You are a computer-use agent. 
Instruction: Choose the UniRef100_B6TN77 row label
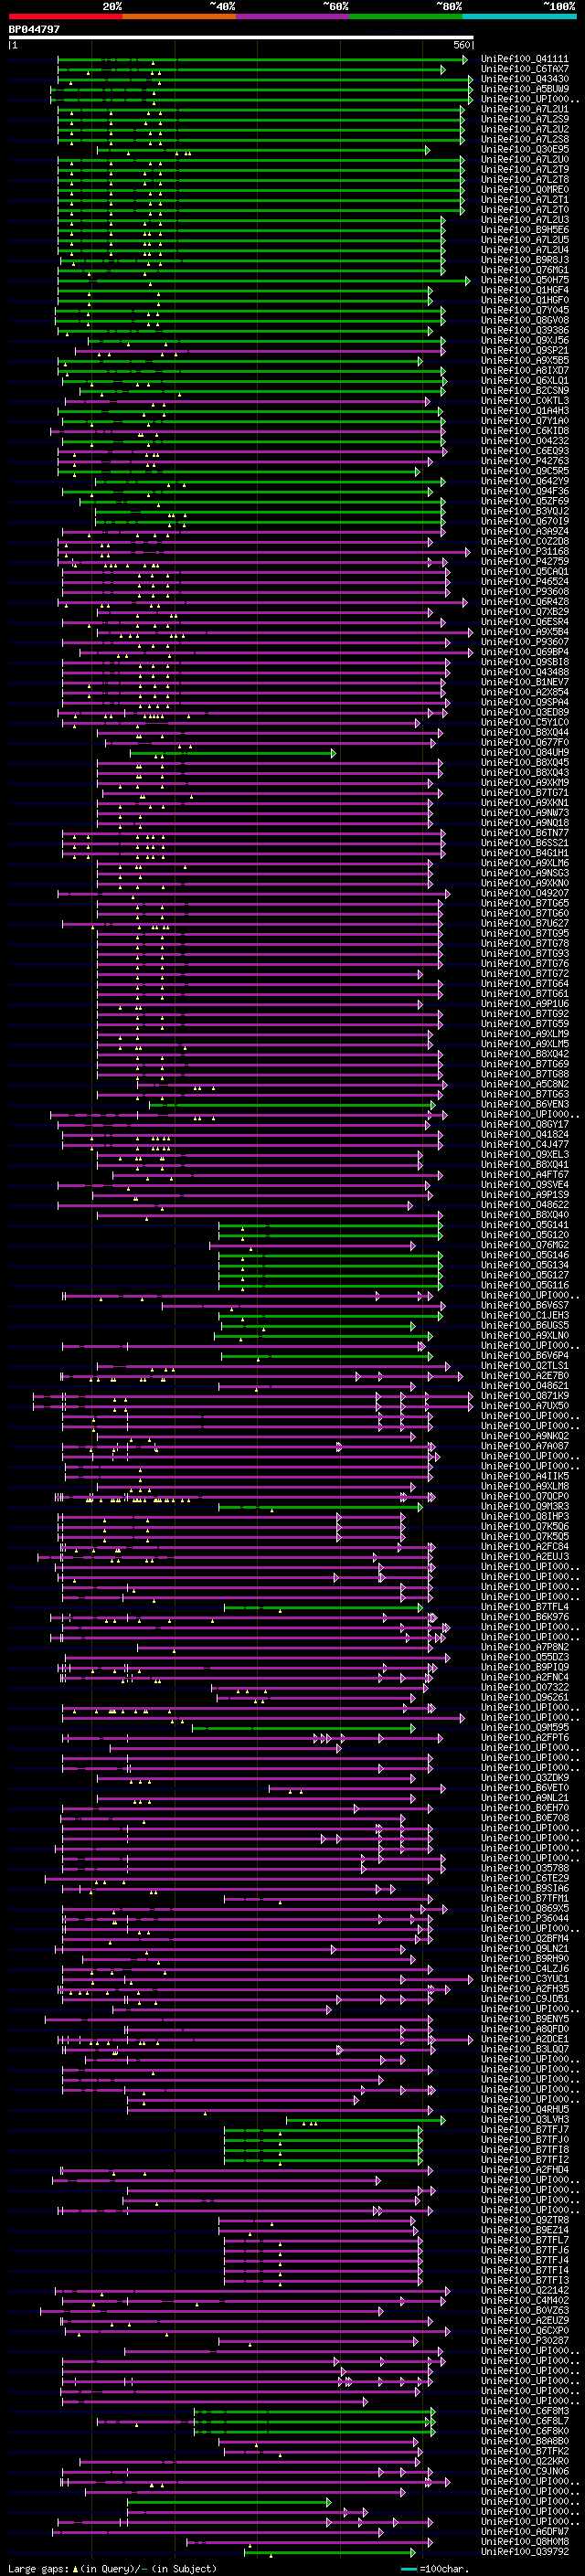pos(525,833)
